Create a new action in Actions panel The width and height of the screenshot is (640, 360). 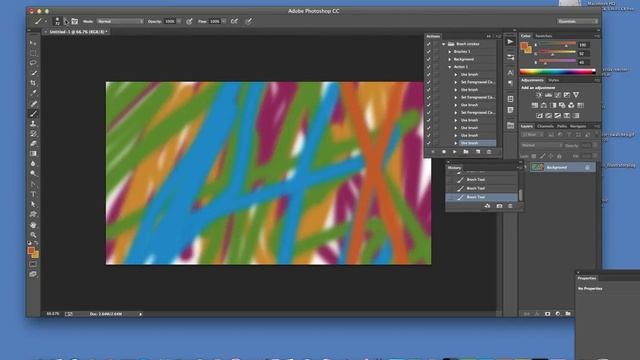click(x=478, y=152)
